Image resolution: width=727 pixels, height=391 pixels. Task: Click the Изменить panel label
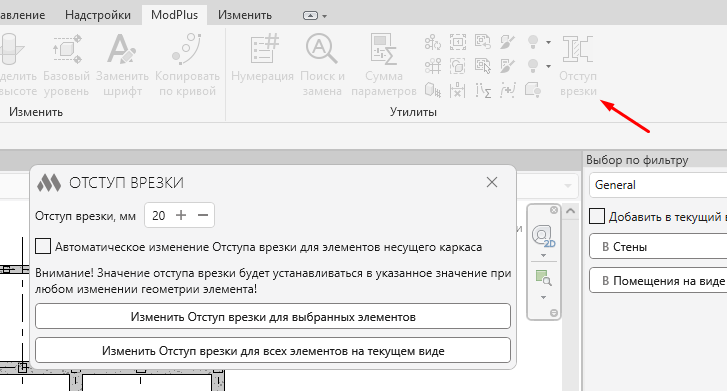click(x=36, y=112)
